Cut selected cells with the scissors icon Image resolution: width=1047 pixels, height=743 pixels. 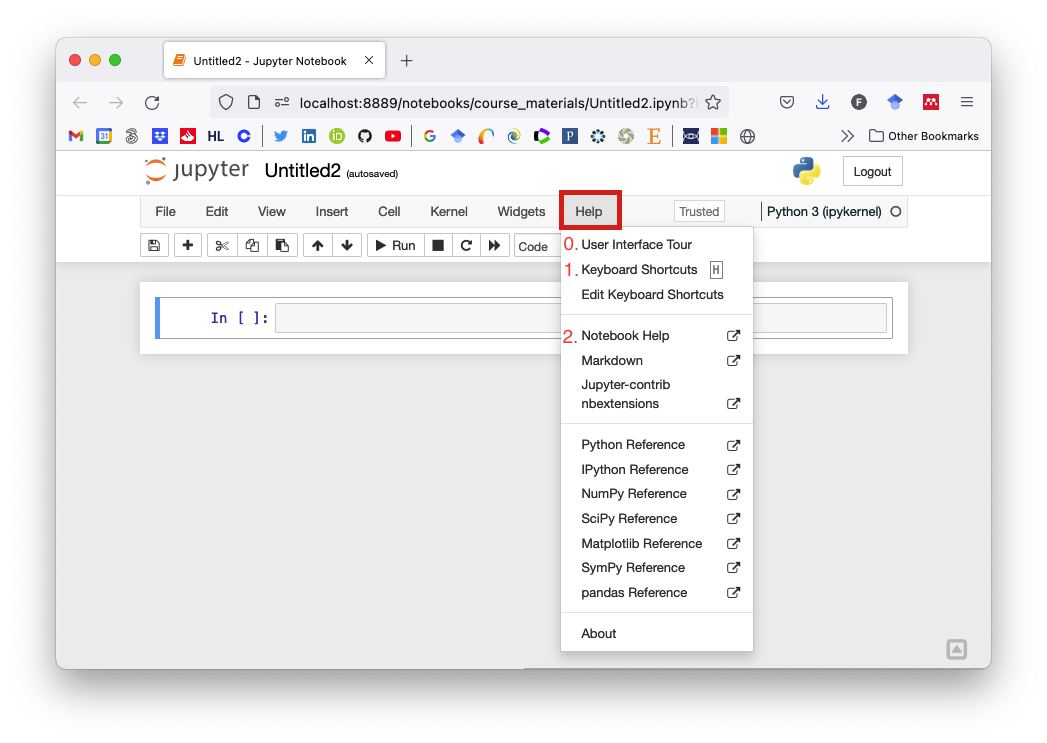point(222,246)
